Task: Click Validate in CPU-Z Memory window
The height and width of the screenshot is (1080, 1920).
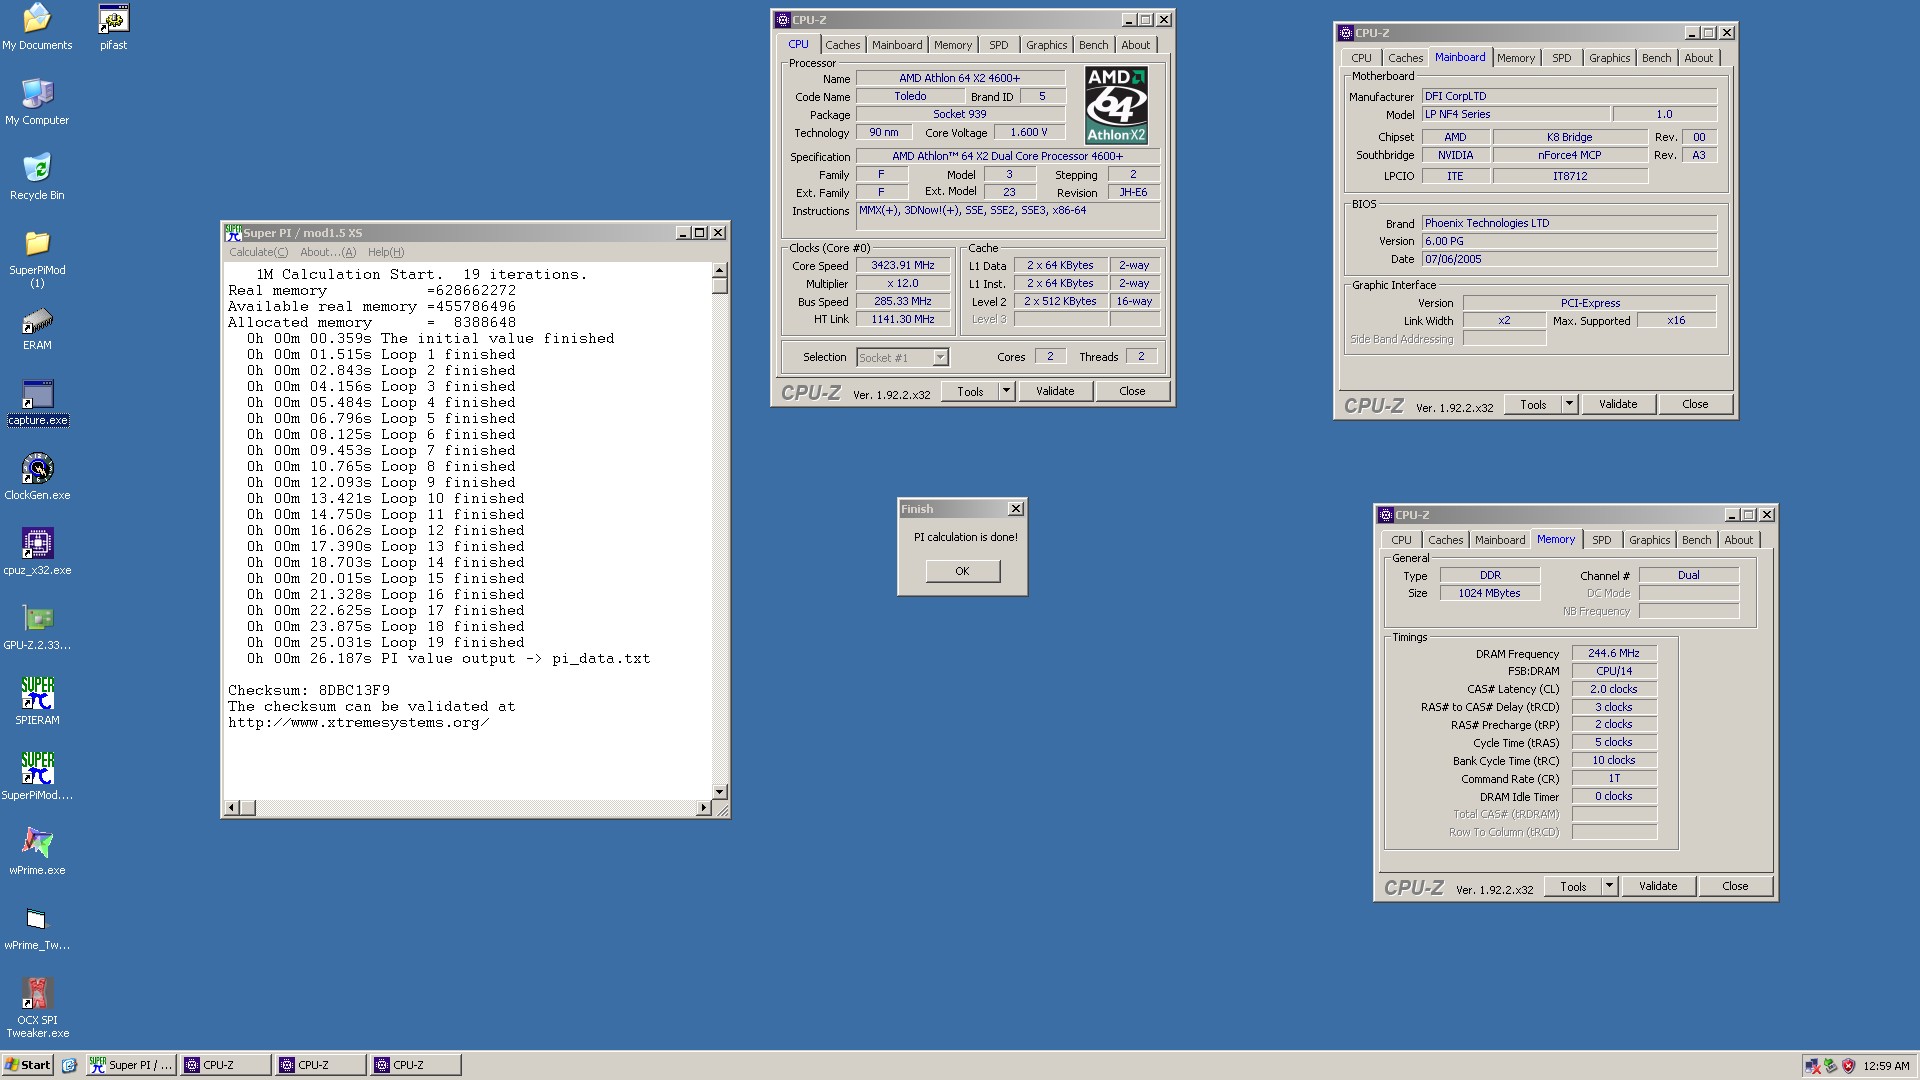Action: point(1658,886)
